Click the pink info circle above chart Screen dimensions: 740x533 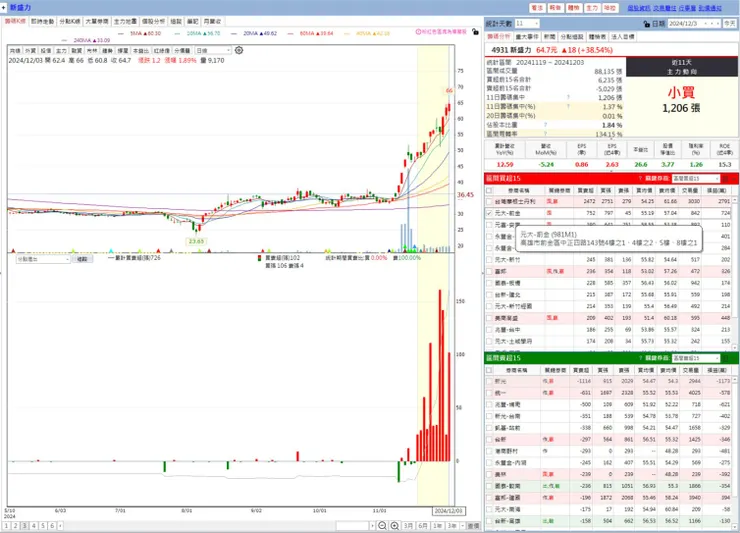click(x=418, y=32)
